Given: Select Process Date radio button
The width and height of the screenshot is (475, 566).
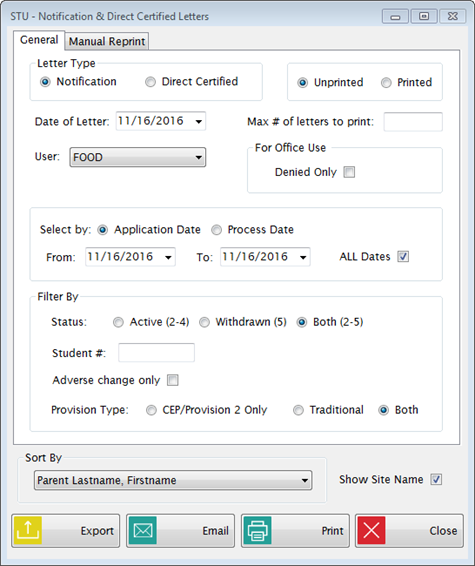Looking at the screenshot, I should [x=217, y=230].
